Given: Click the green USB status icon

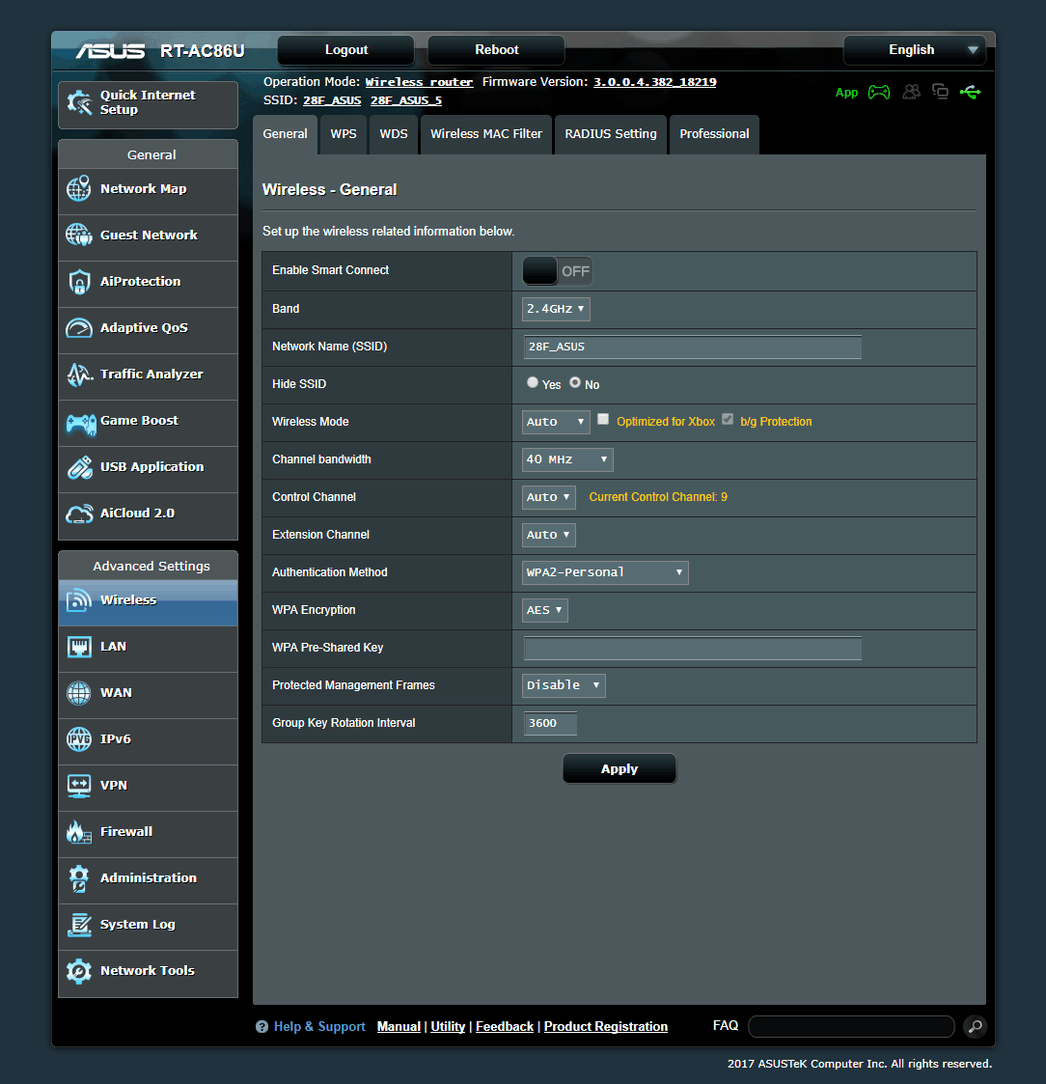Looking at the screenshot, I should coord(970,92).
